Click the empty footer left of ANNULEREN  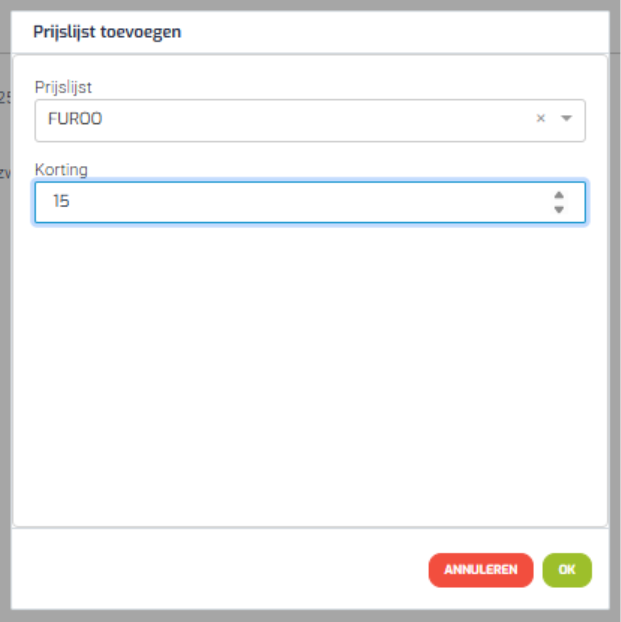tap(220, 570)
